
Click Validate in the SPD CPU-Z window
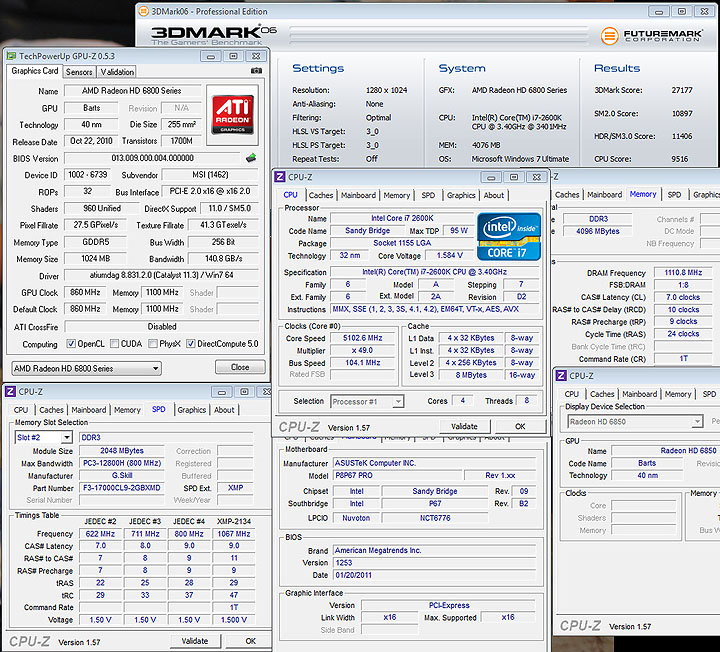[x=195, y=641]
